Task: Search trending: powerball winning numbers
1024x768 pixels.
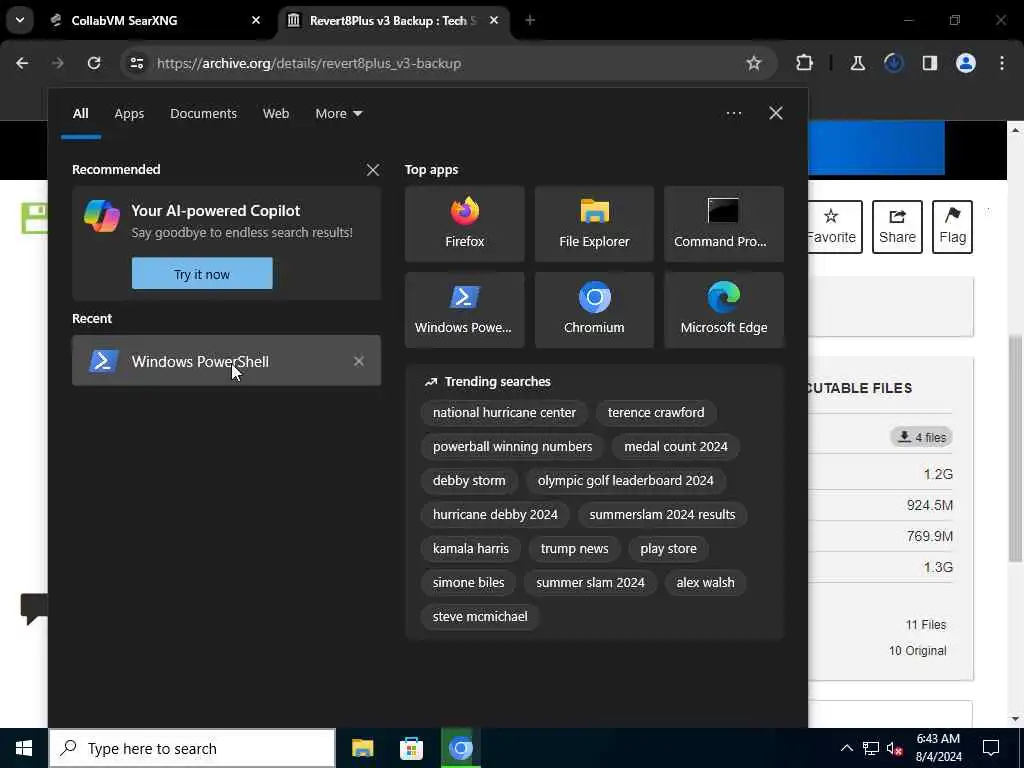Action: [x=512, y=447]
